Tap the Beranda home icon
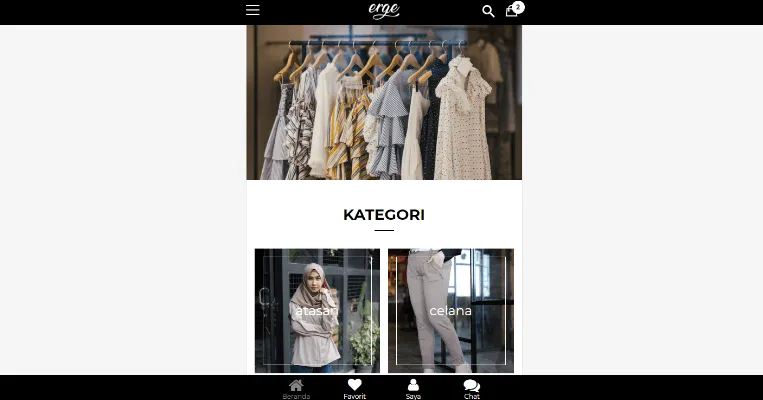 (x=296, y=385)
